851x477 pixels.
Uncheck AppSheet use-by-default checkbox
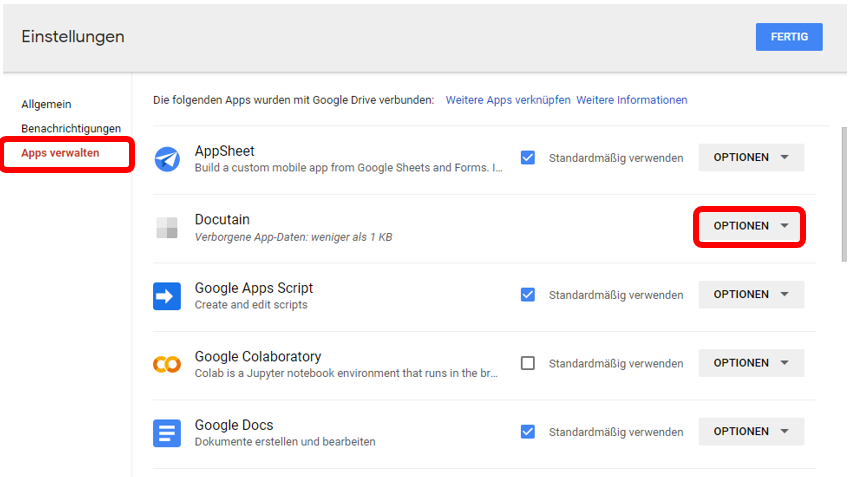(x=528, y=157)
